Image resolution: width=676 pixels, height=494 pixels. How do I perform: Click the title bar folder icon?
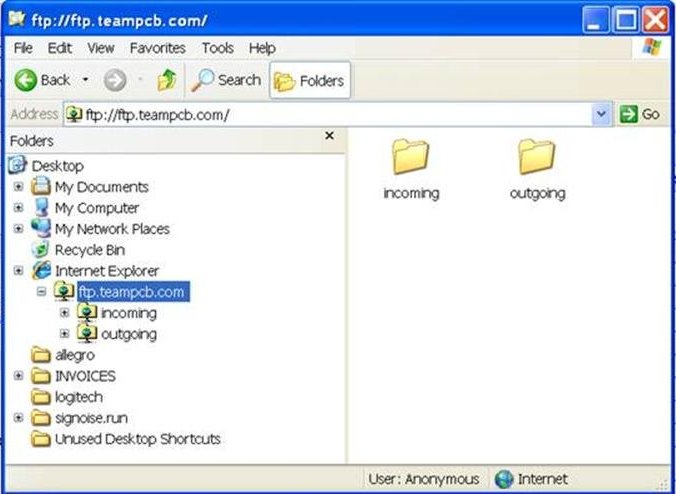point(16,19)
